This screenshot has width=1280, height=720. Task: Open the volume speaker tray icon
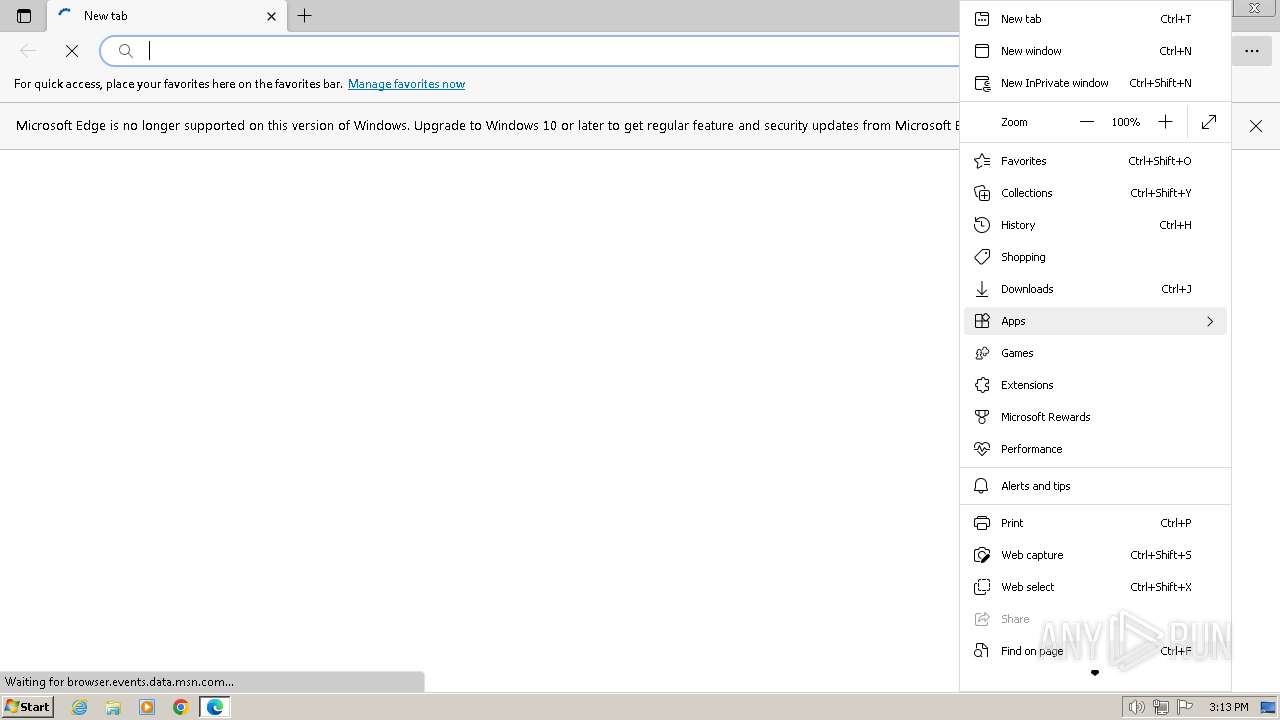pos(1137,707)
